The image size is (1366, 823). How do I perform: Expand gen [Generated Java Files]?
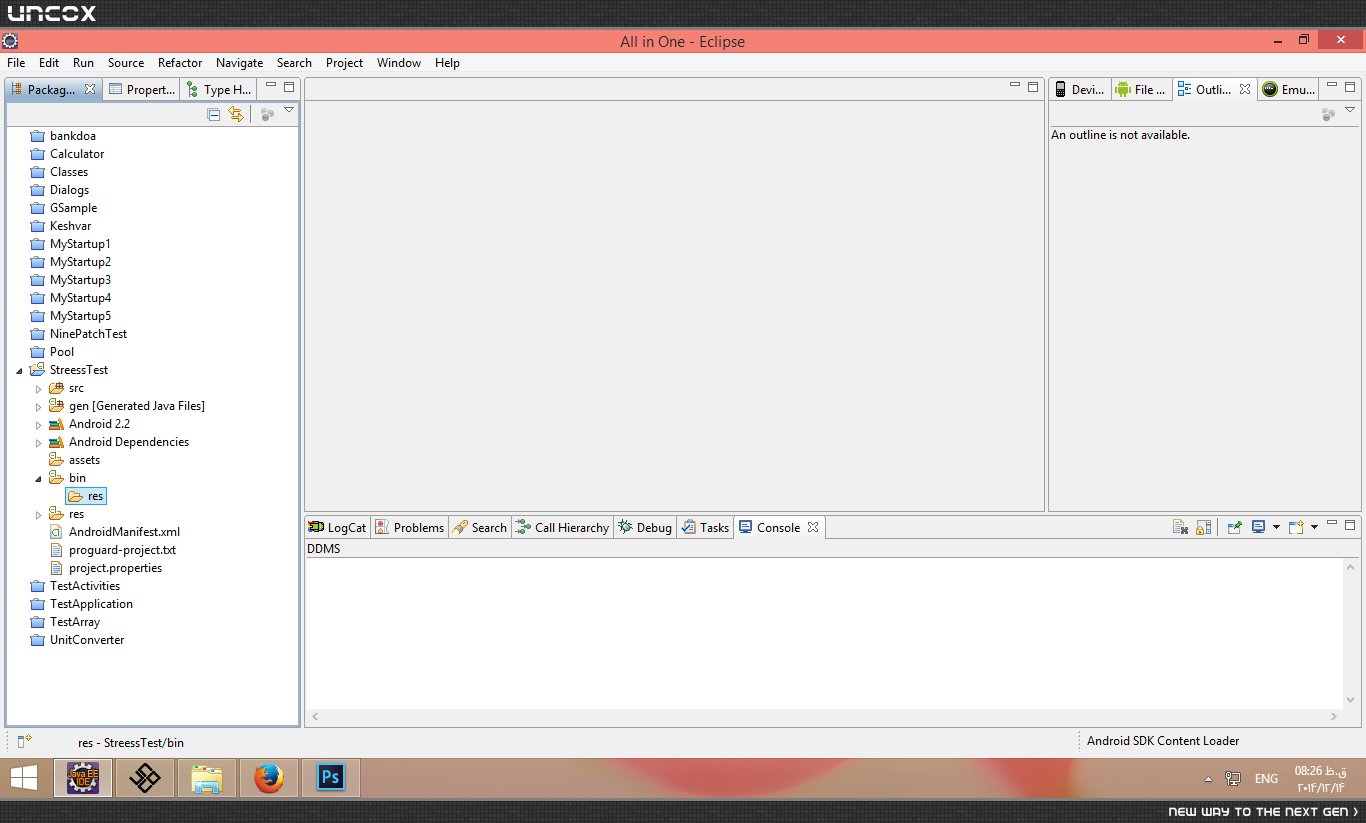pos(39,406)
